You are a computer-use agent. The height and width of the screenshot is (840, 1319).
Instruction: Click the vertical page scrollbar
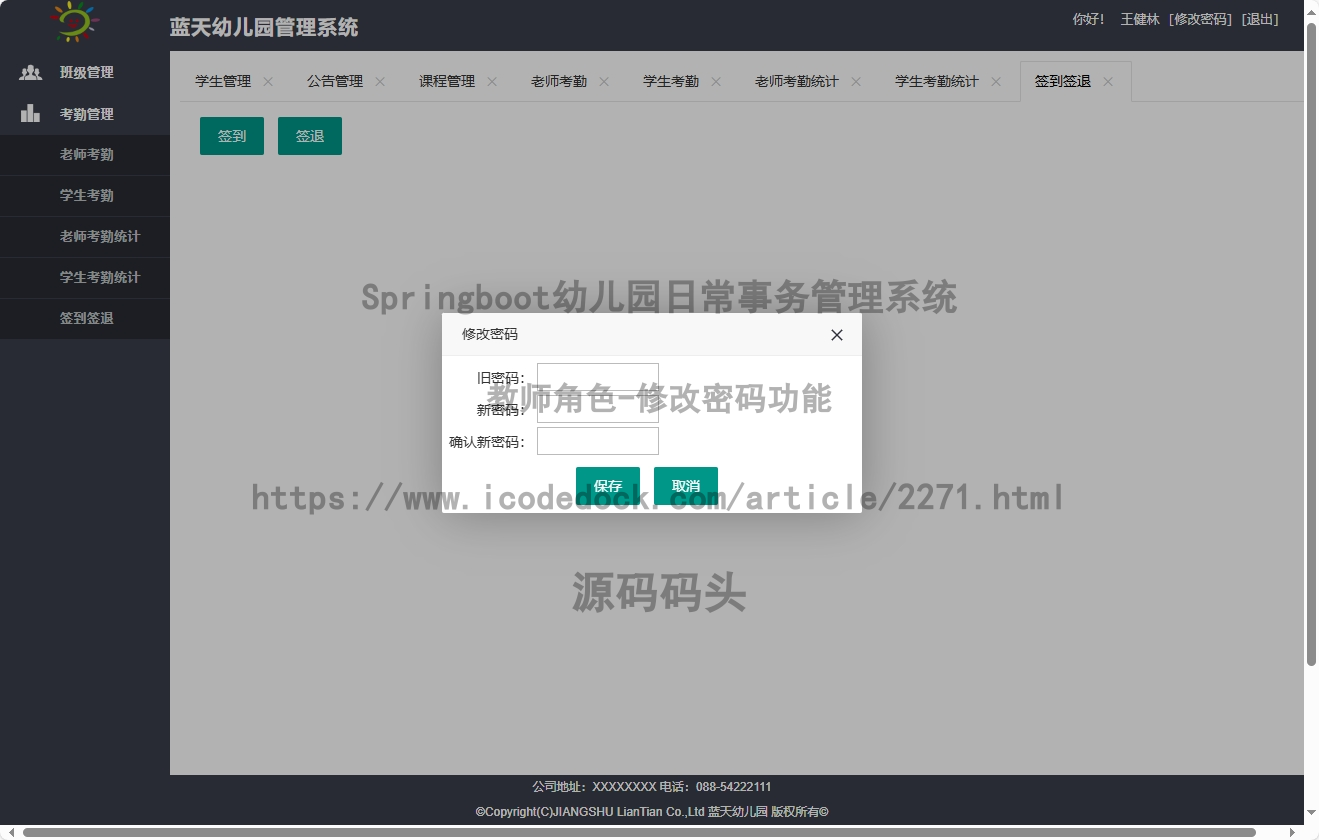(1311, 343)
